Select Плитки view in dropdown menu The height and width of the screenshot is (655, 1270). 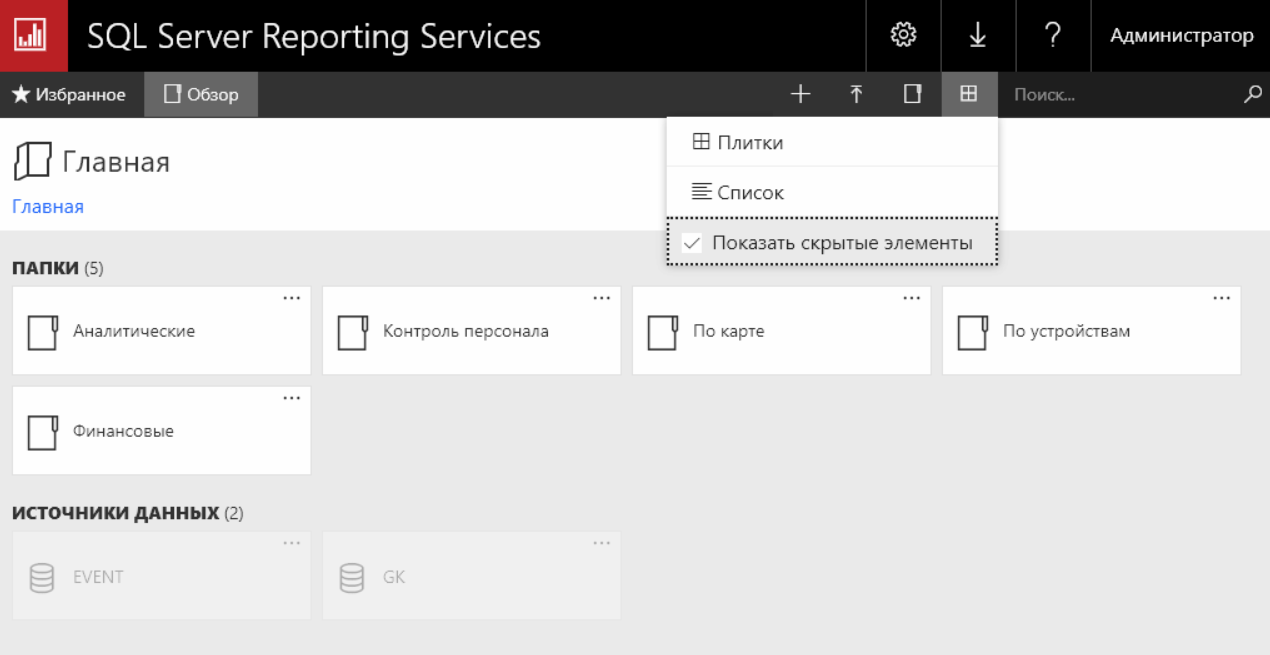[832, 142]
